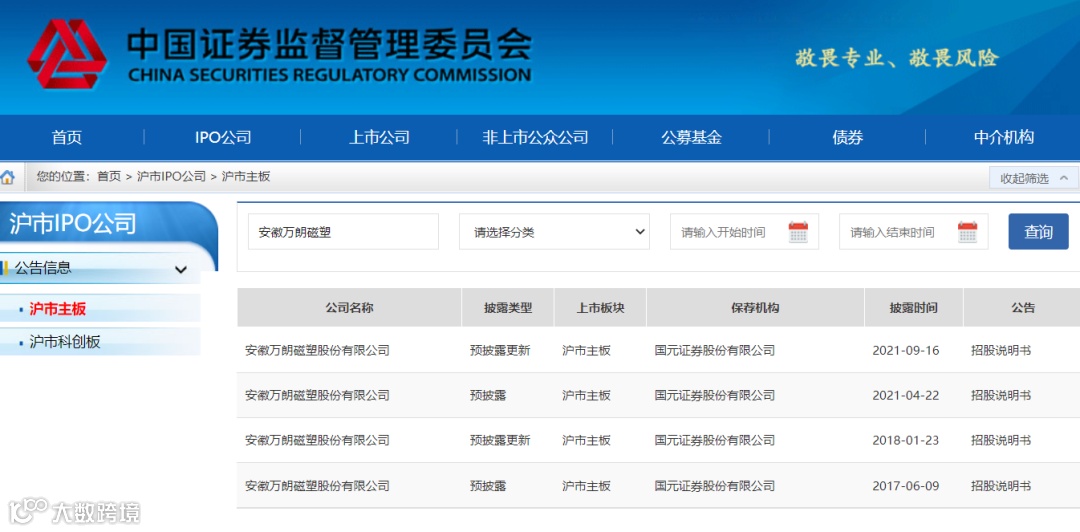This screenshot has height=532, width=1080.
Task: Click 预披露更新 in the 2018-01-23 row
Action: (500, 440)
